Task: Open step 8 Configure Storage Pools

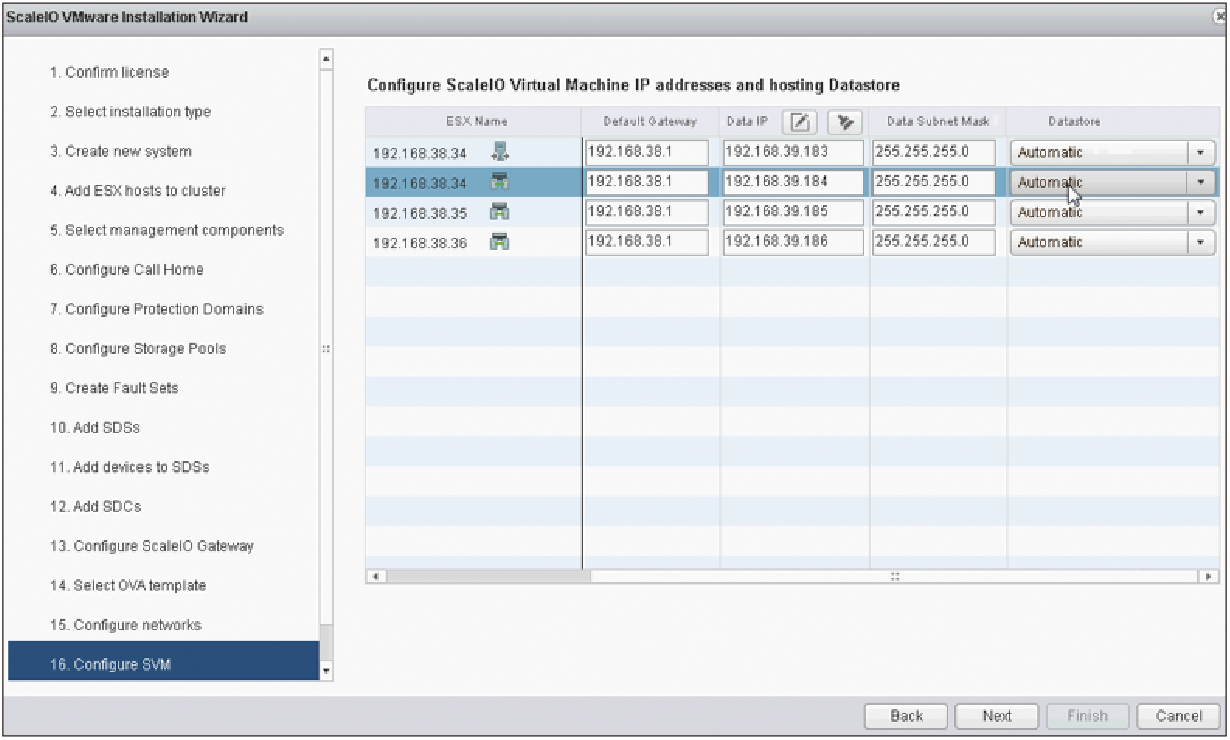Action: 137,349
